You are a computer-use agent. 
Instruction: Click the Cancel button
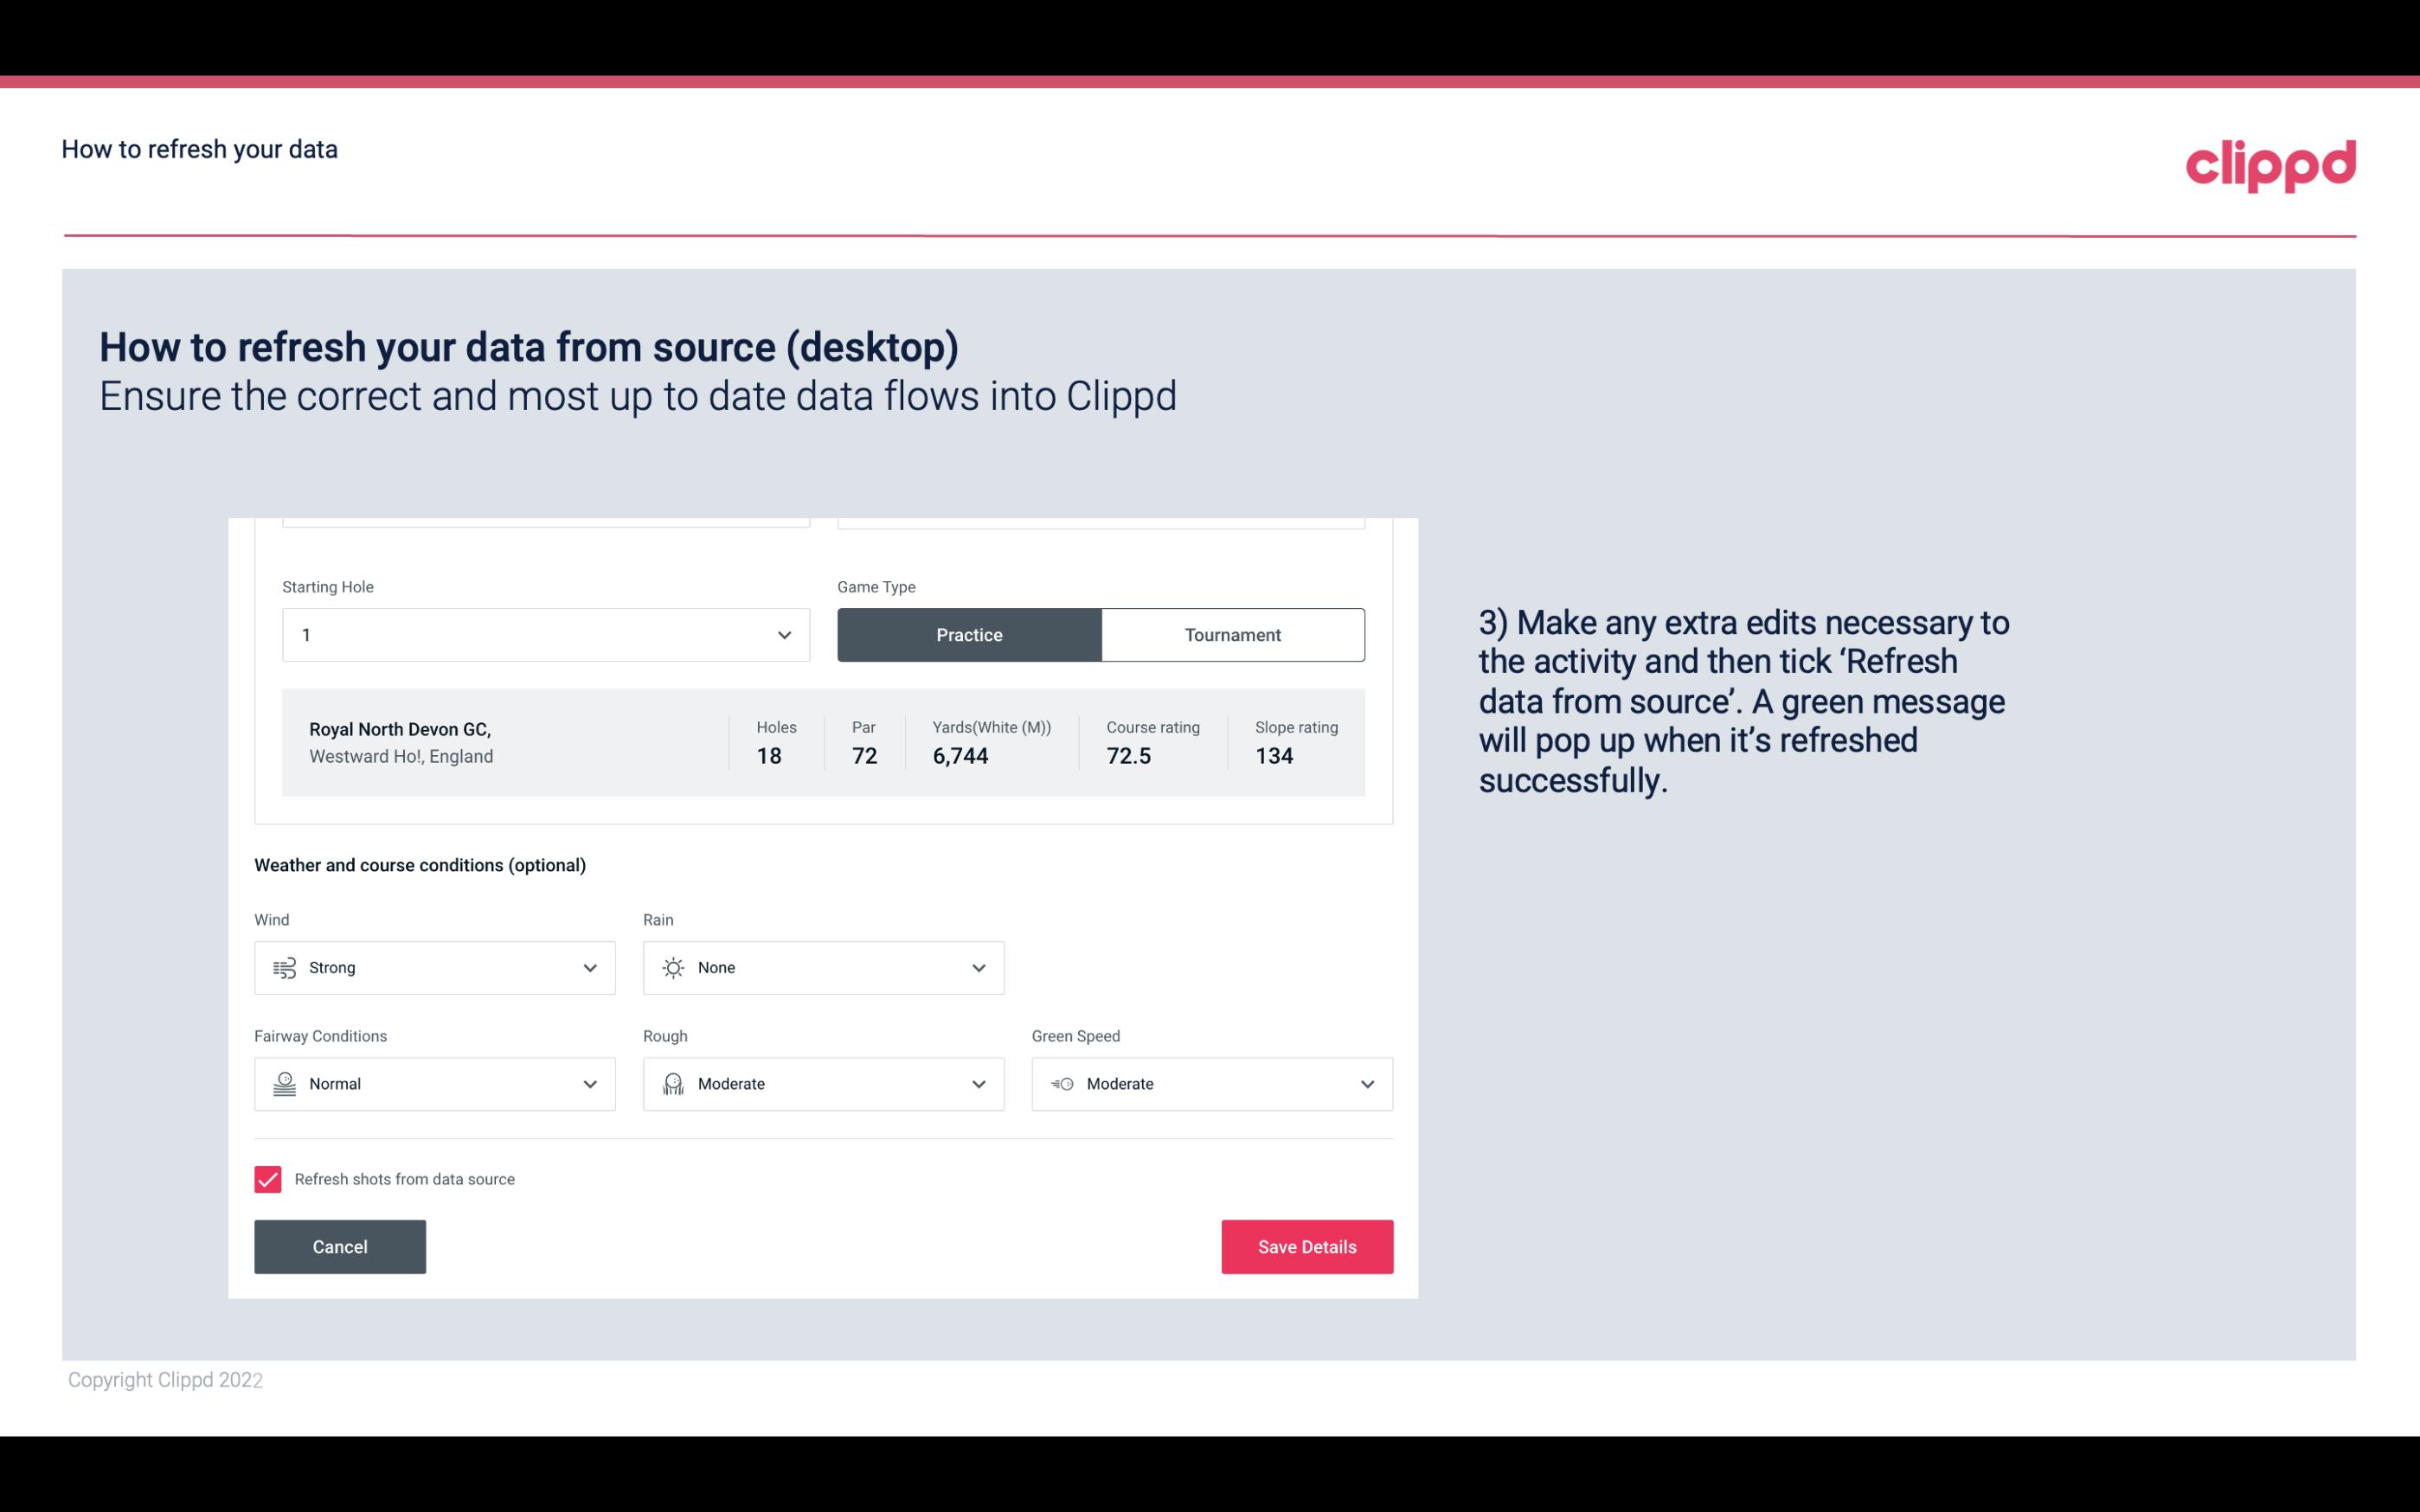click(340, 1247)
